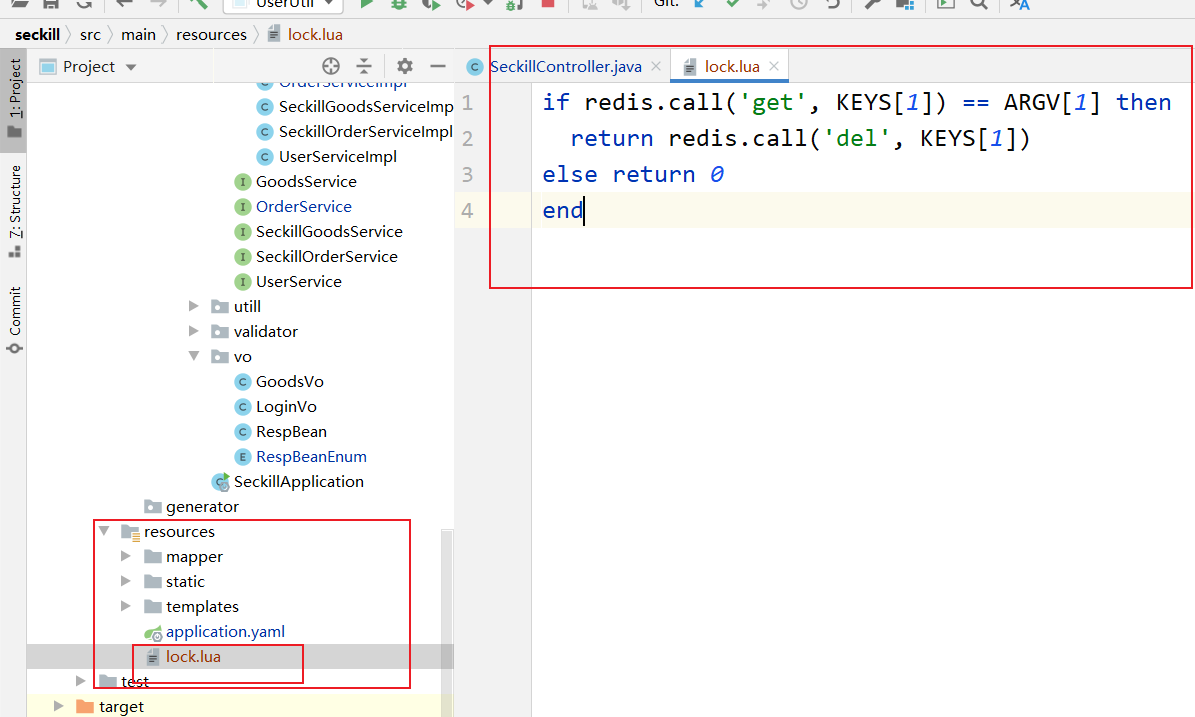Run the UserUtil configuration with the green Run icon
1195x717 pixels.
[x=366, y=7]
